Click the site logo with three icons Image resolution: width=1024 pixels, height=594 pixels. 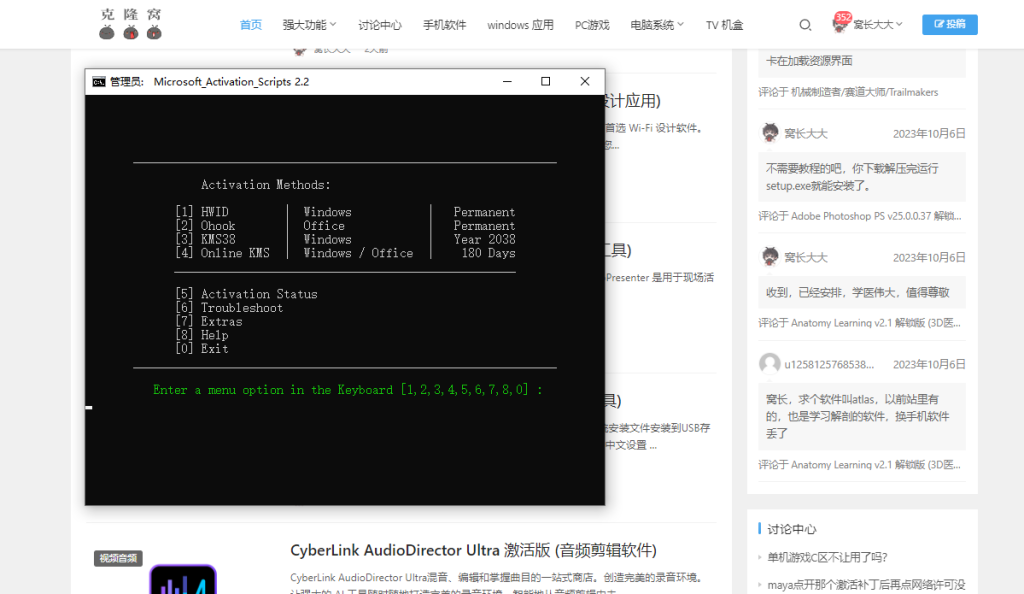(x=131, y=24)
